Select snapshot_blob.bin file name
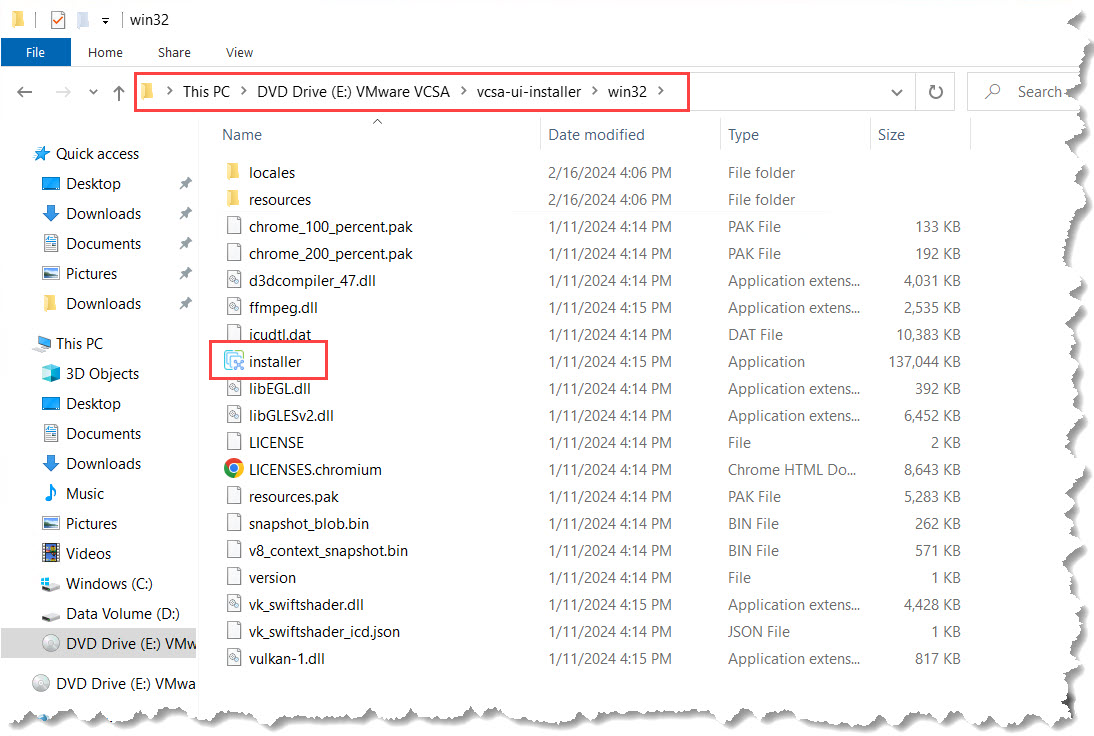Viewport: 1094px width, 736px height. tap(309, 524)
